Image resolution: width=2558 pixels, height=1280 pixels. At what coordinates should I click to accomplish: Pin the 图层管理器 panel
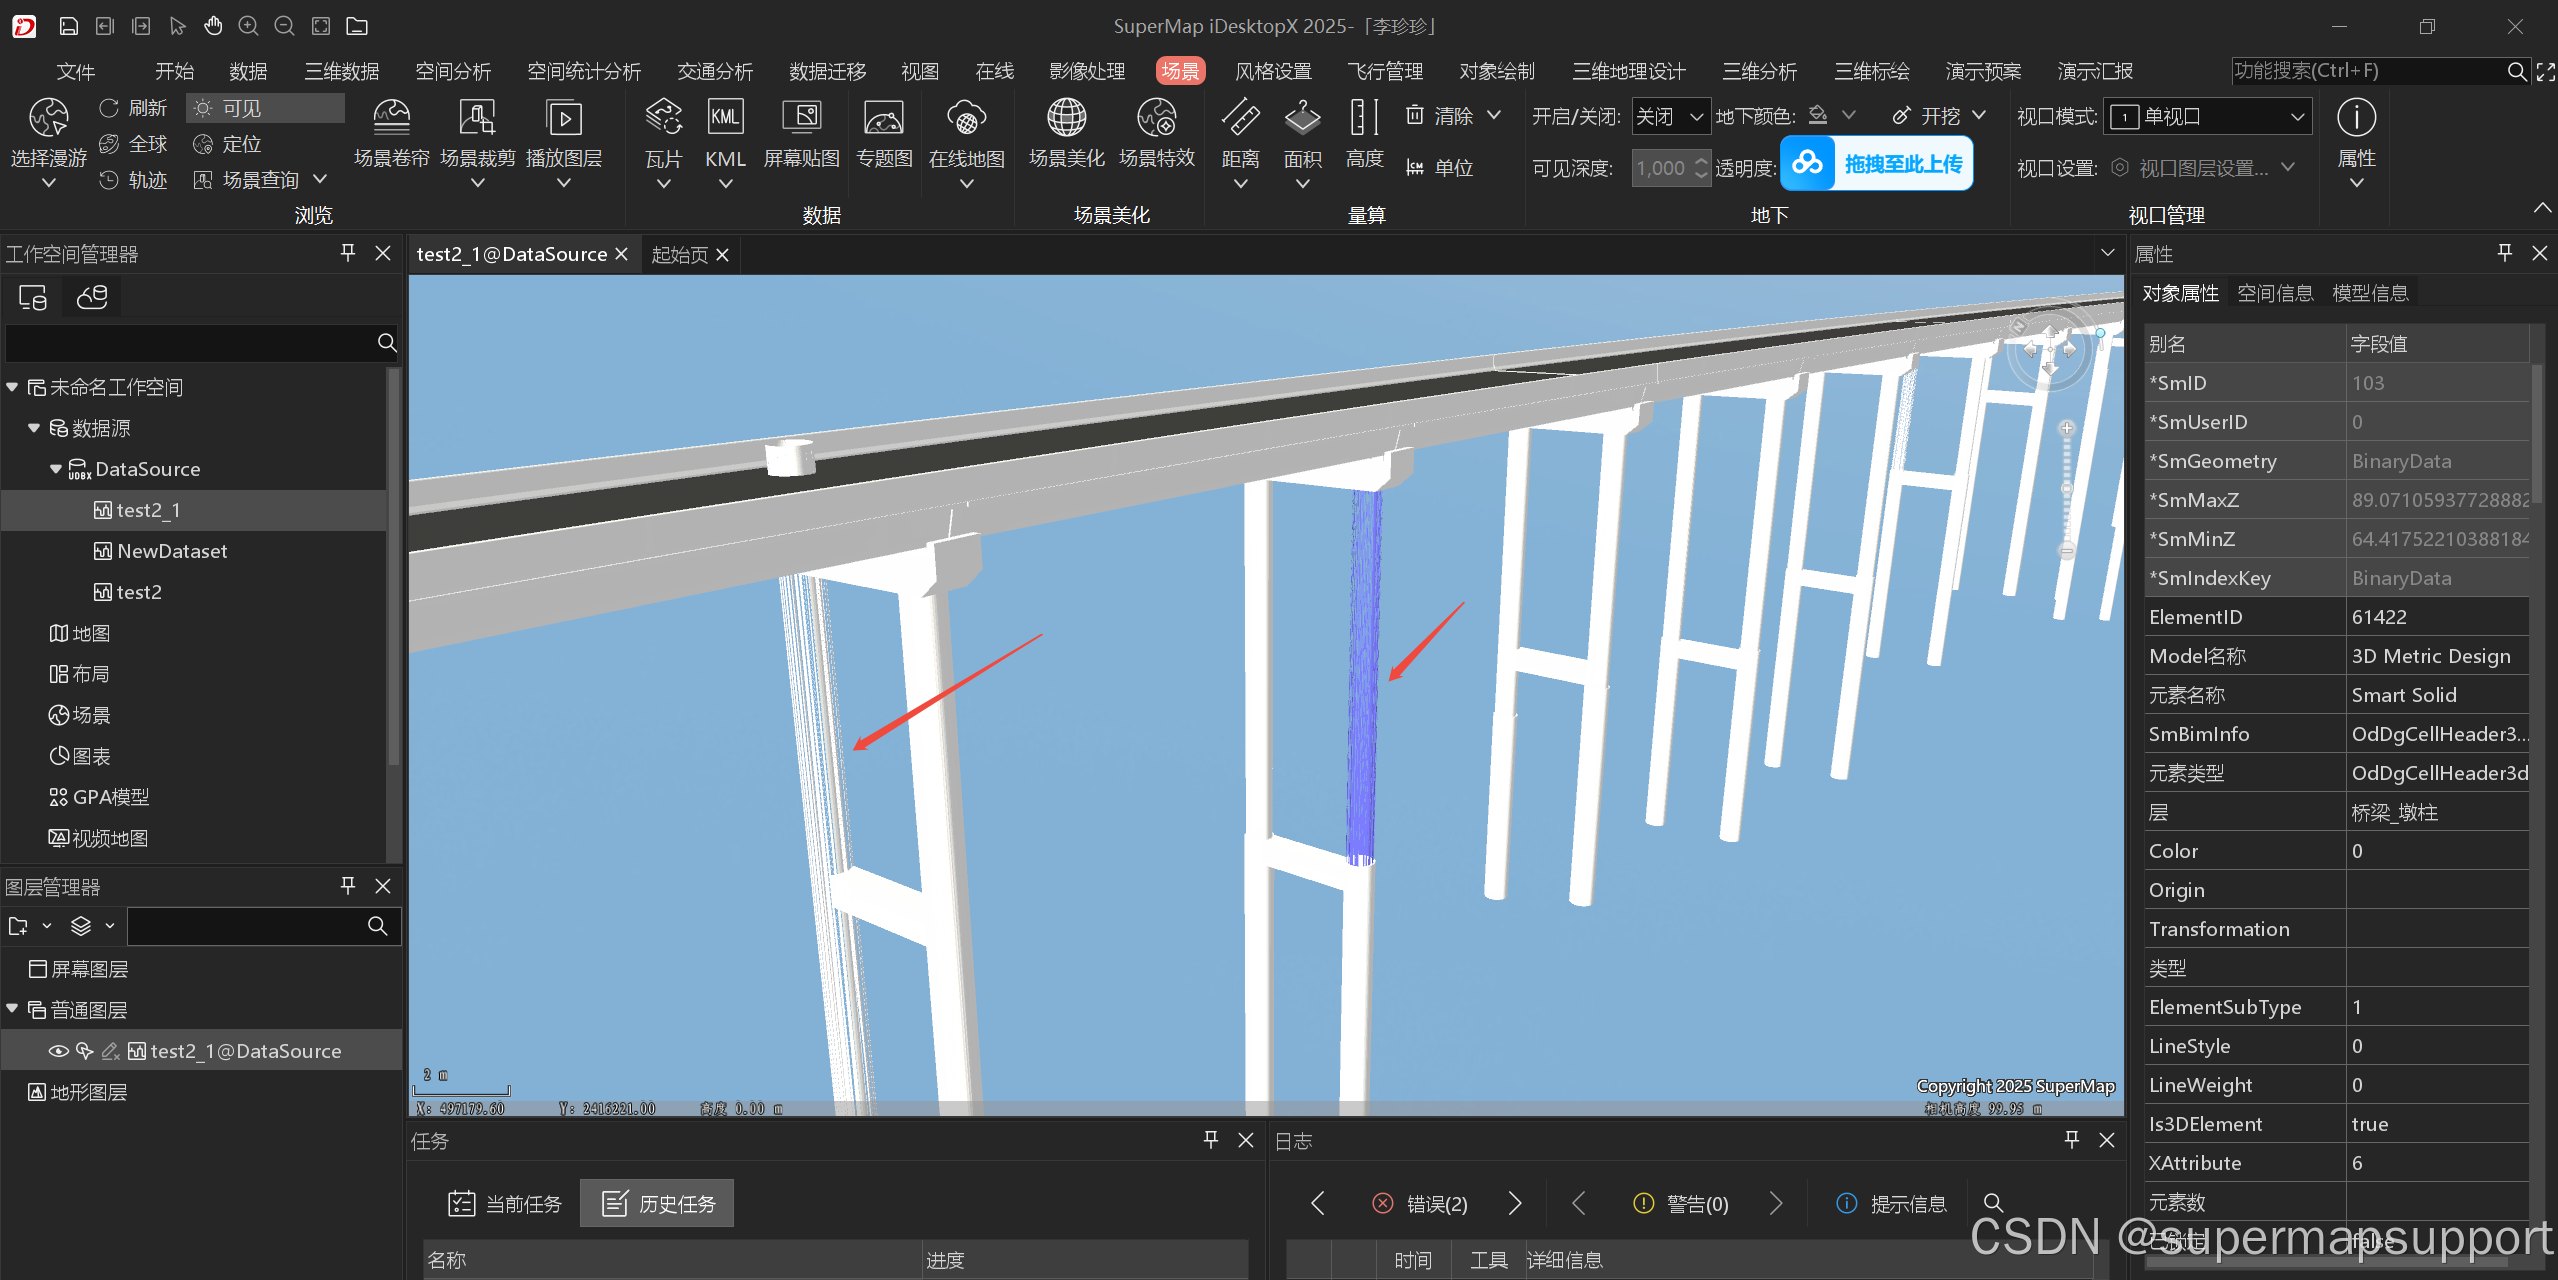348,886
